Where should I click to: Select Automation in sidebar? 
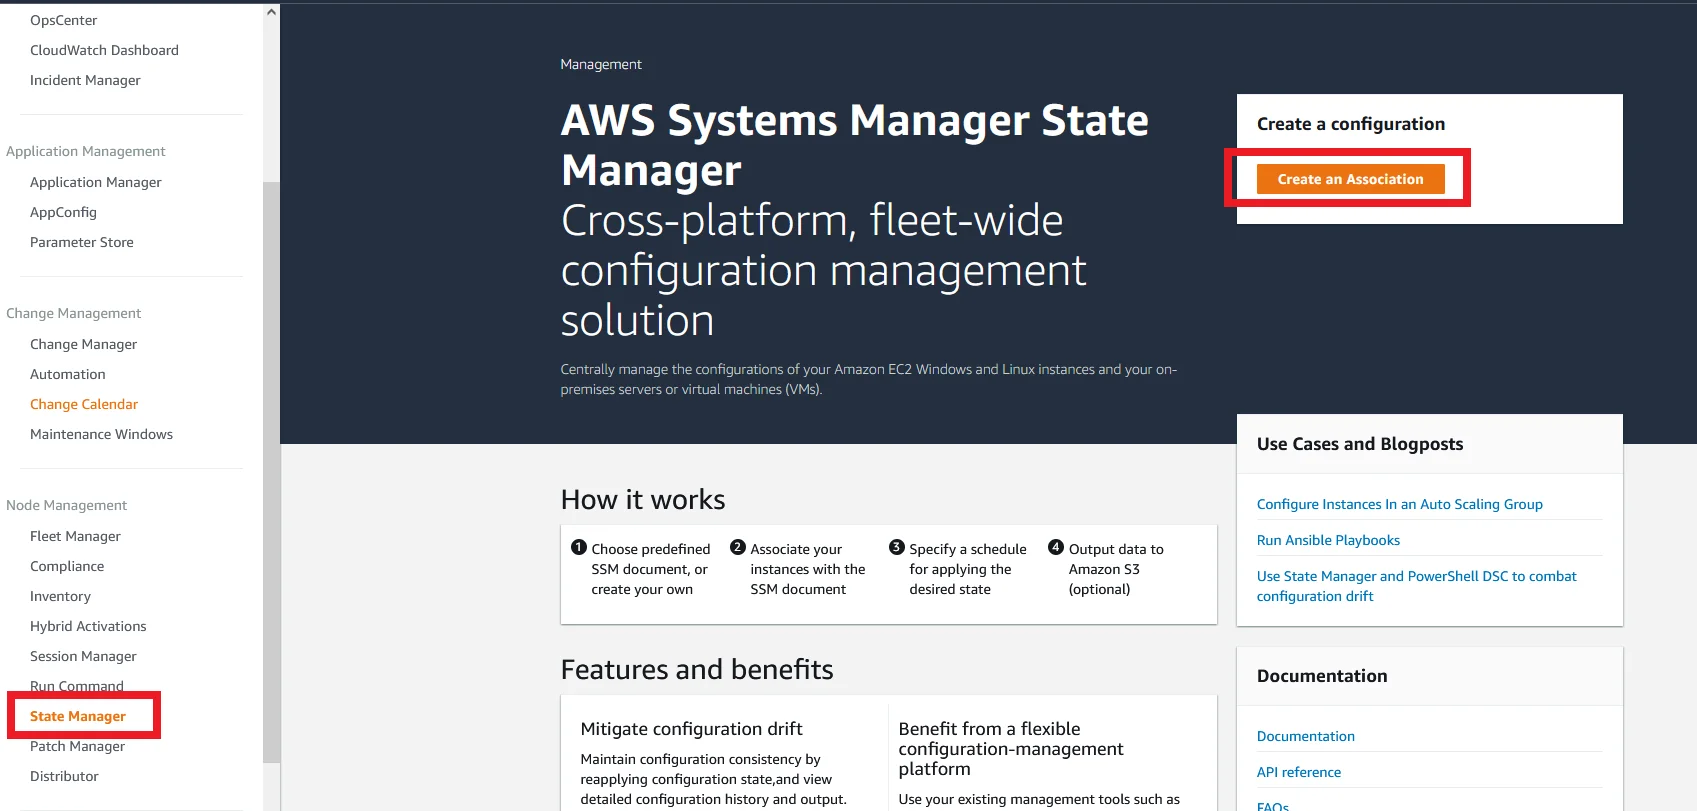click(67, 374)
